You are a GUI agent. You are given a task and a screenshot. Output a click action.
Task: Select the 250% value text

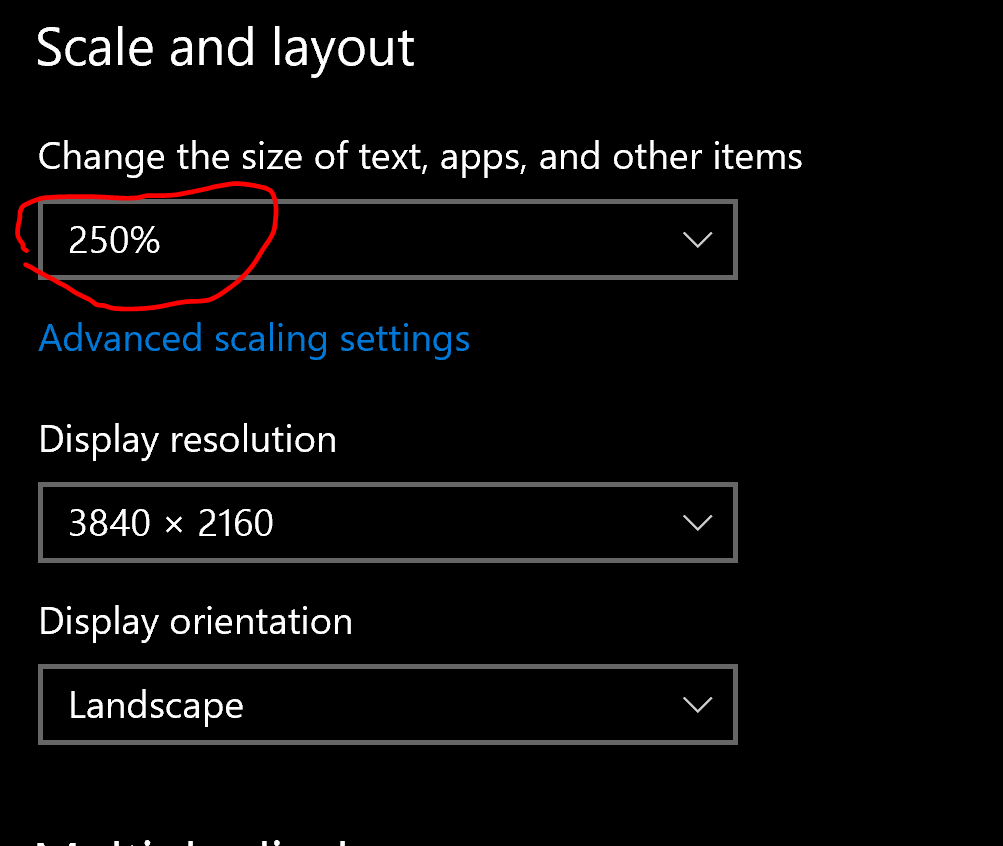(x=114, y=241)
